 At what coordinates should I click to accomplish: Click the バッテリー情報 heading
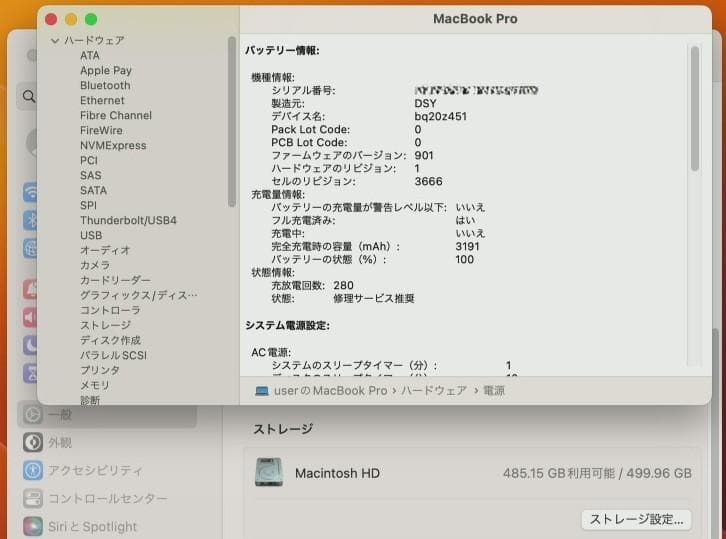282,50
